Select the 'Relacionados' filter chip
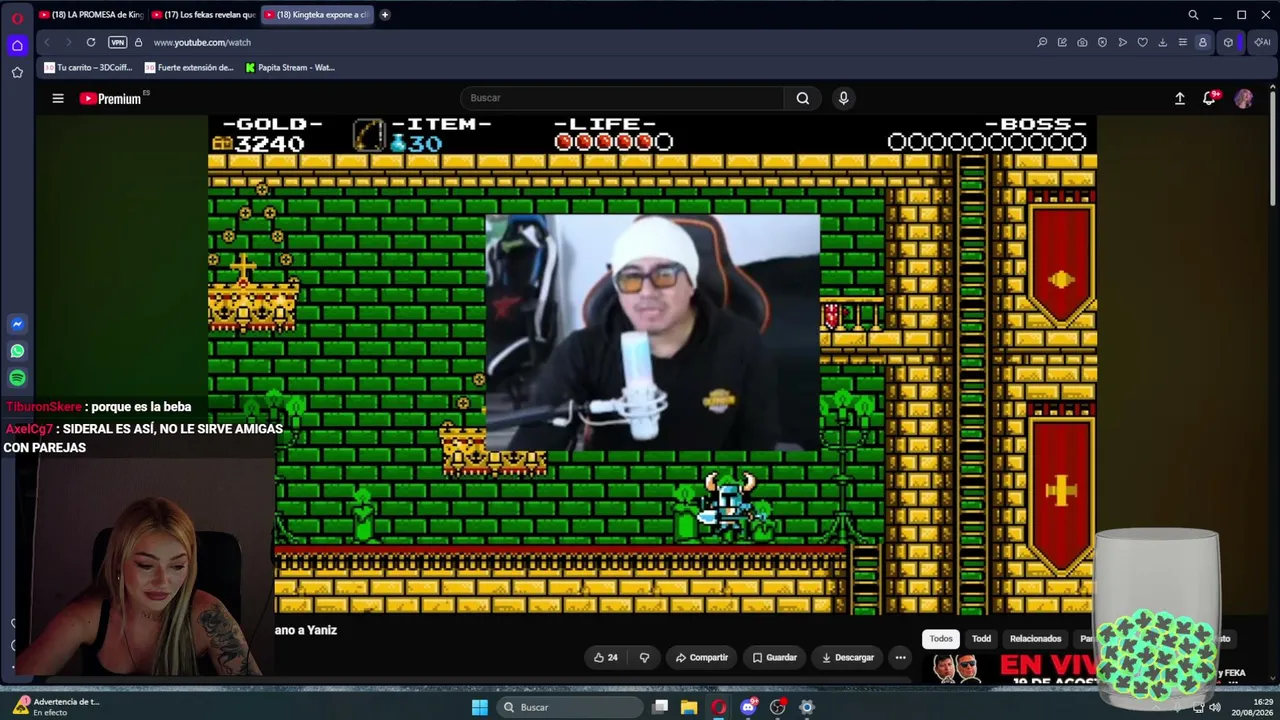Viewport: 1280px width, 720px height. click(1035, 638)
